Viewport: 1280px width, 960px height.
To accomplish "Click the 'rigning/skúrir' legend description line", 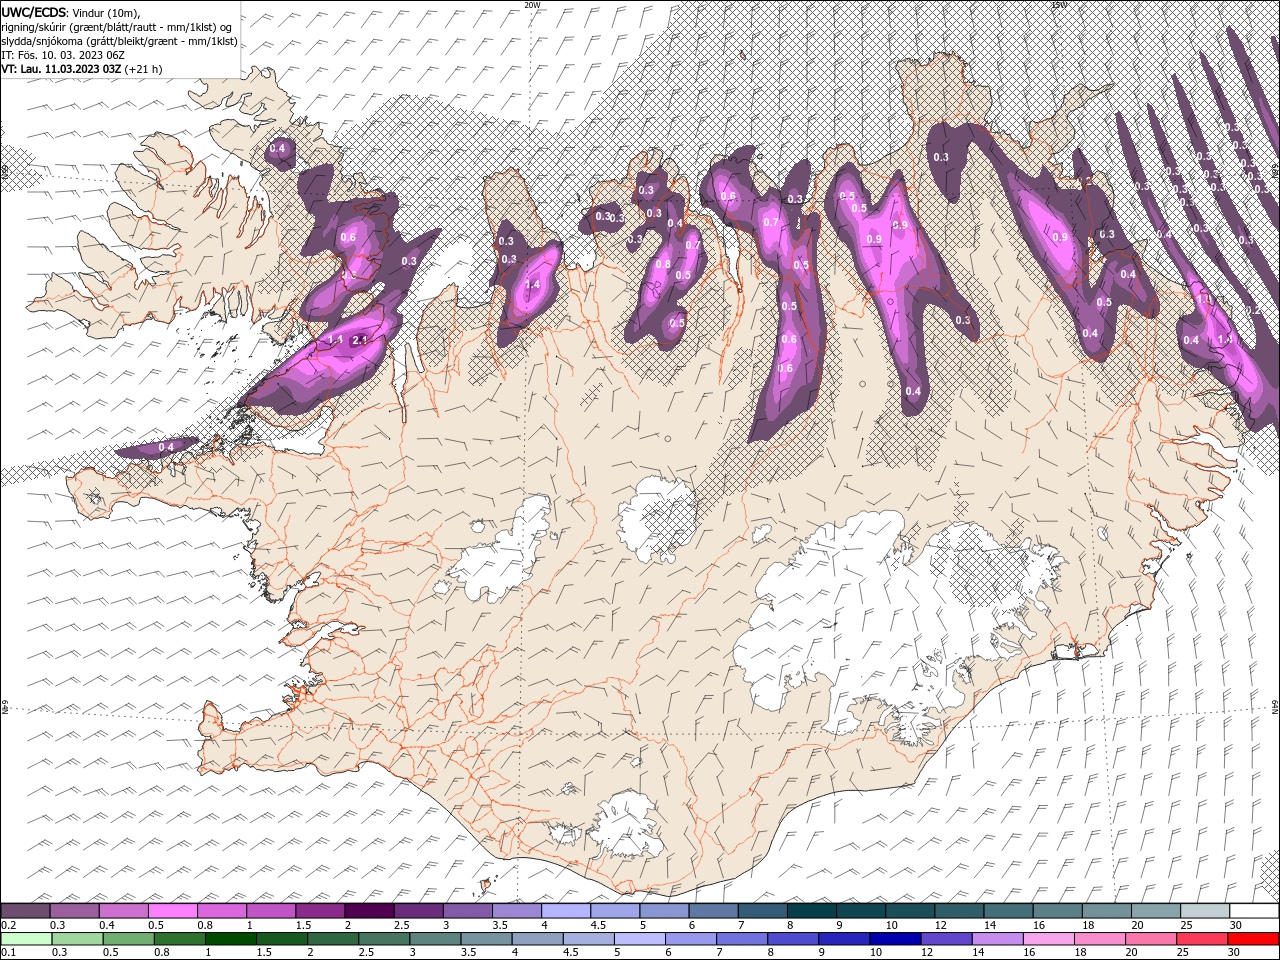I will [x=118, y=26].
